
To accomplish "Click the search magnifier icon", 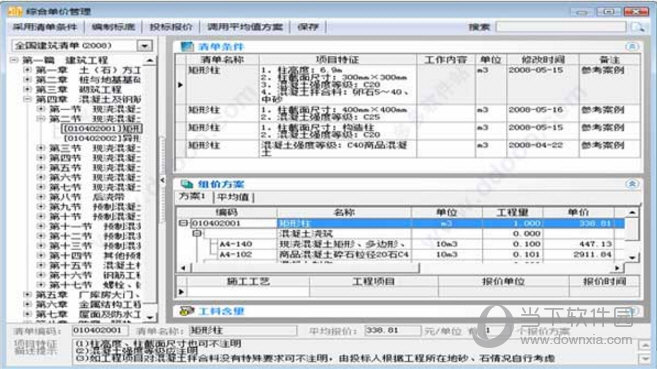I will click(638, 27).
